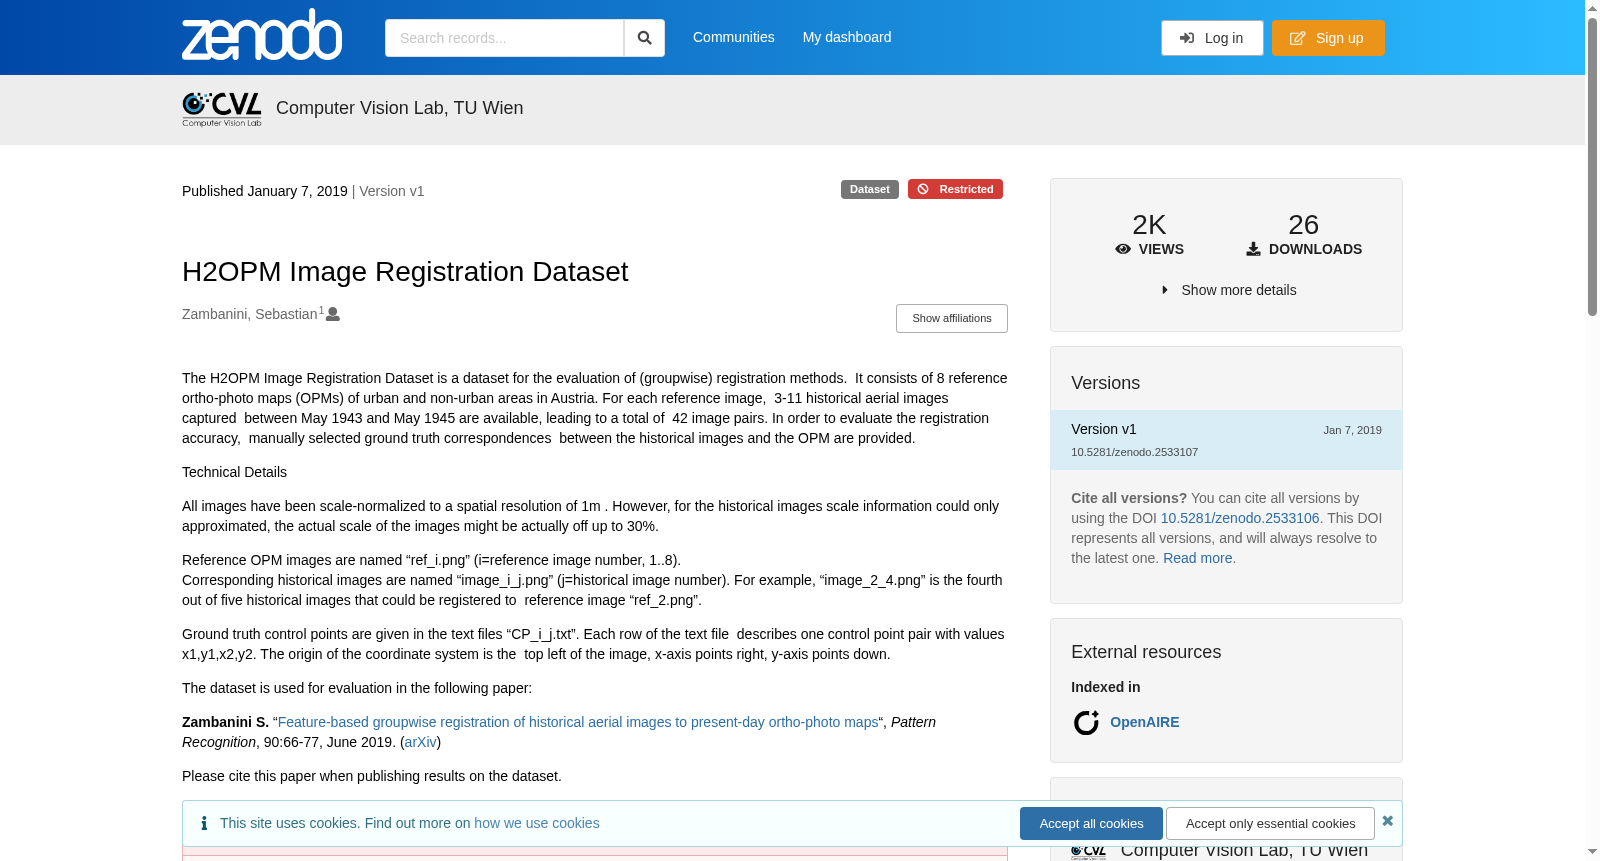
Task: Click the gray Dataset badge
Action: click(x=870, y=189)
